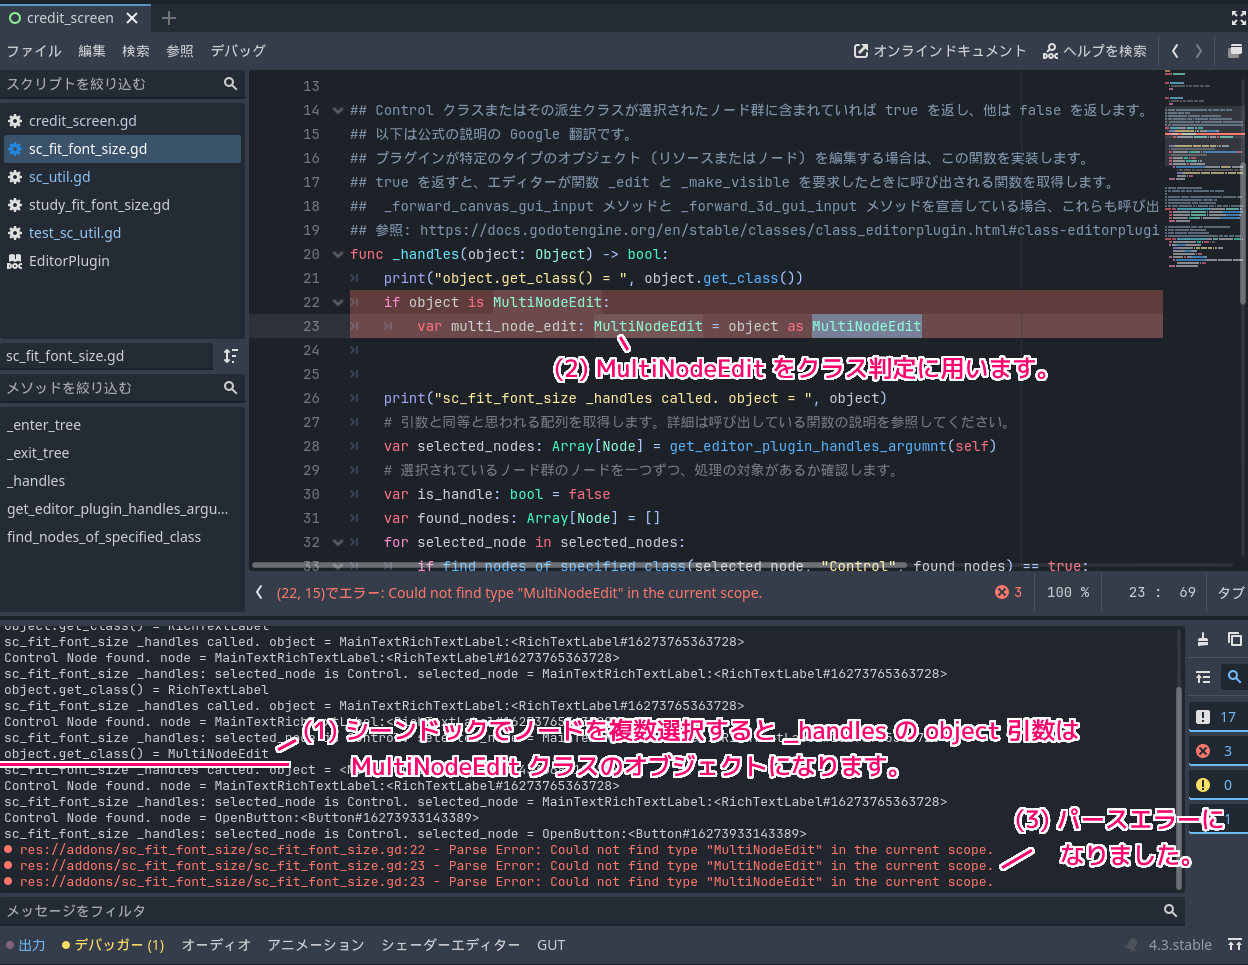Image resolution: width=1248 pixels, height=965 pixels.
Task: Switch to the デバッガー (1) tab
Action: tap(113, 945)
